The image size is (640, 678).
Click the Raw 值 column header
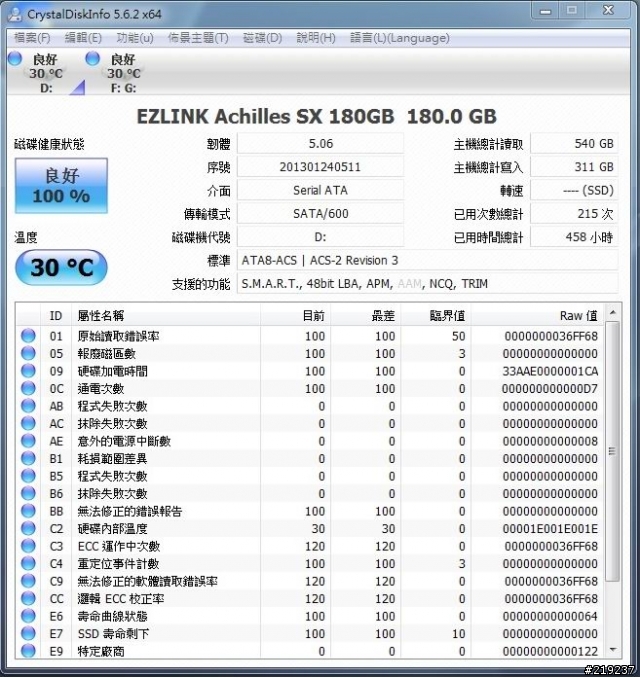click(x=538, y=316)
